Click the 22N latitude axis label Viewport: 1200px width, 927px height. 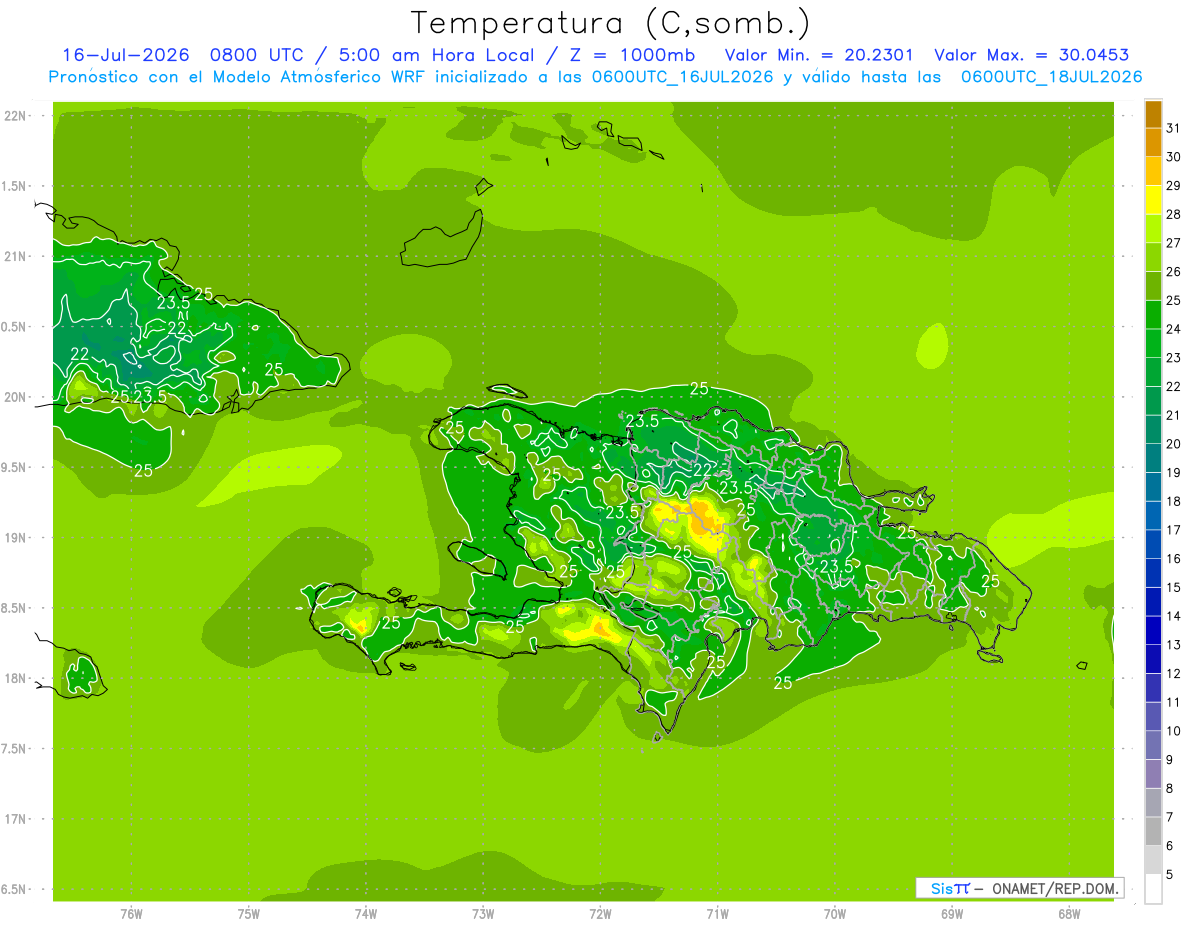tap(16, 116)
